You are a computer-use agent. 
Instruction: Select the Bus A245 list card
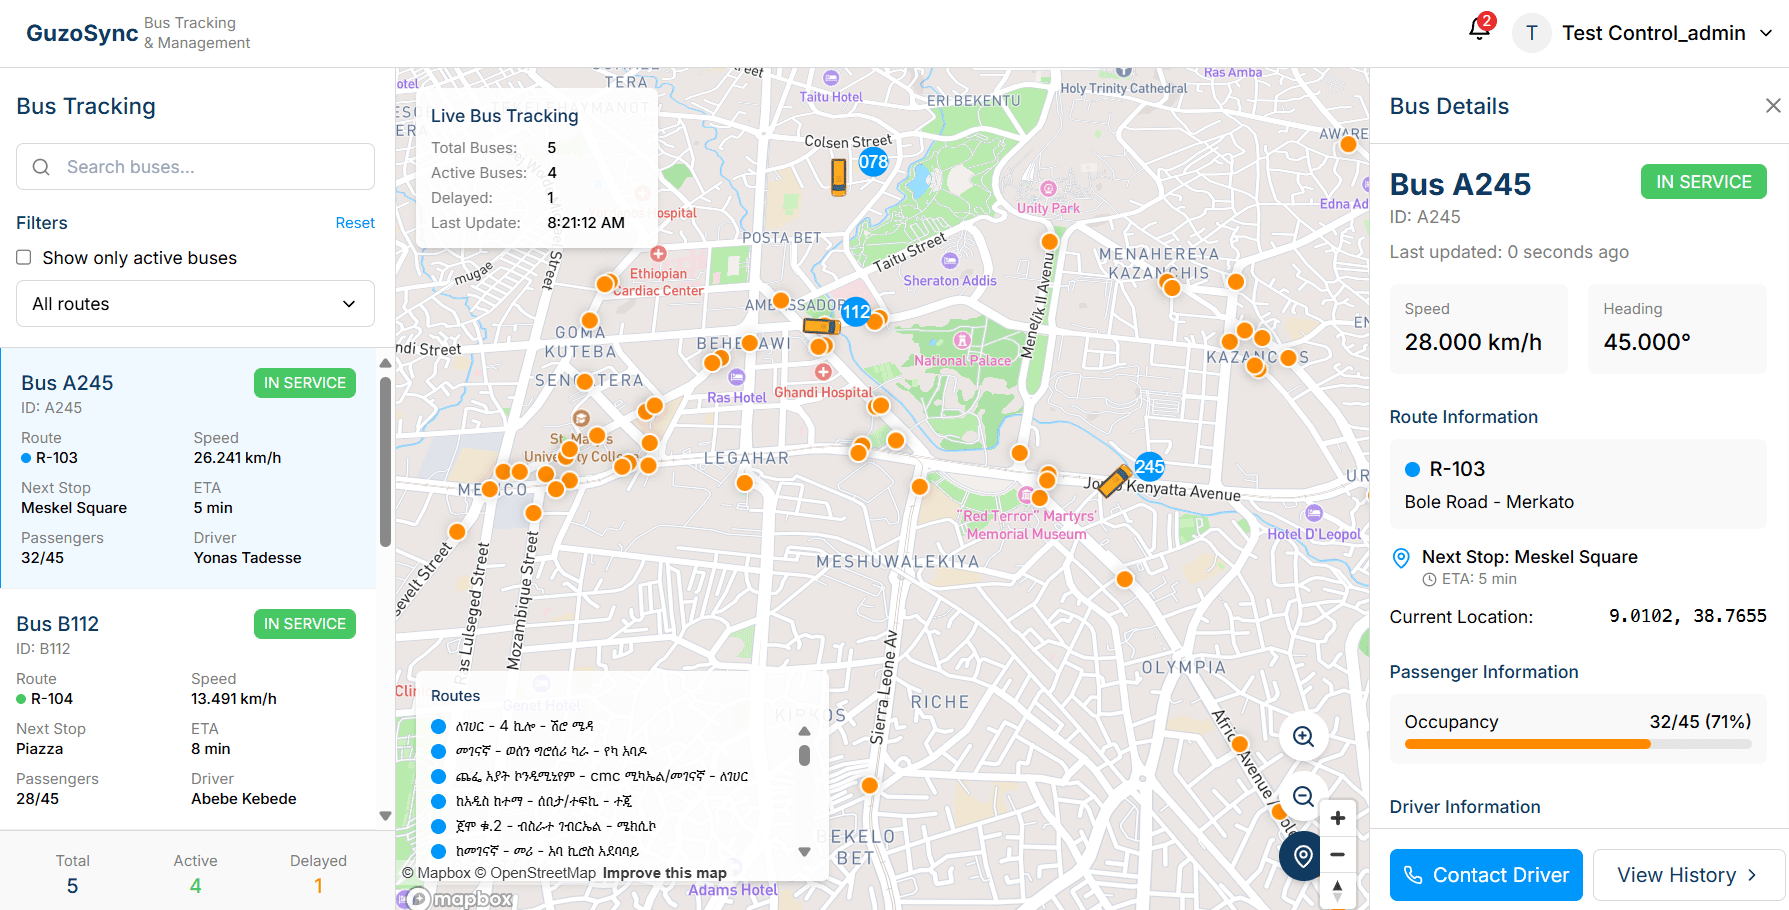[188, 468]
